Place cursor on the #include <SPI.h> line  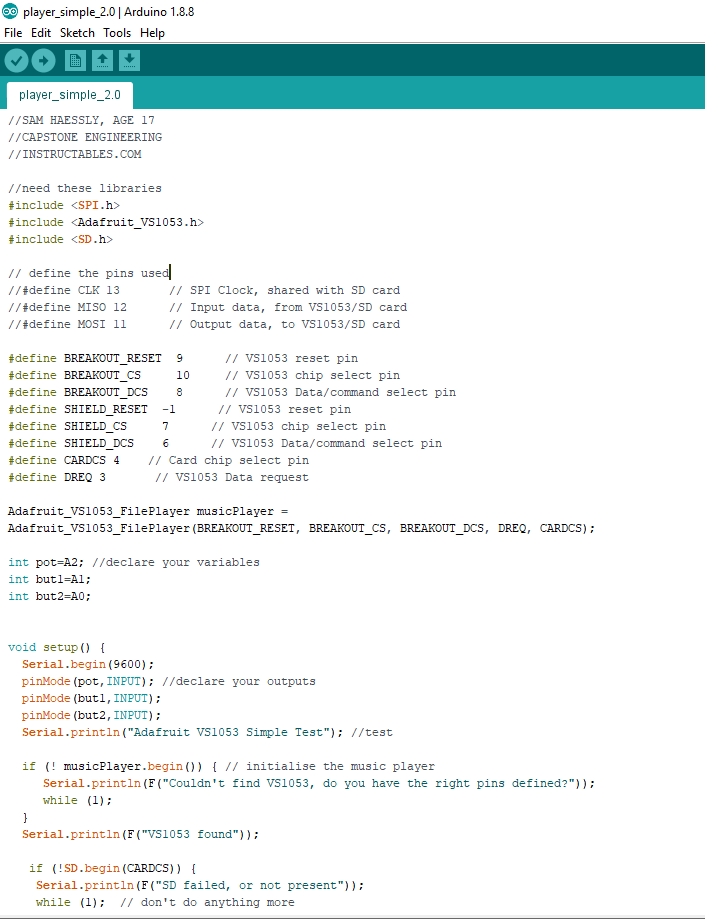click(x=64, y=205)
